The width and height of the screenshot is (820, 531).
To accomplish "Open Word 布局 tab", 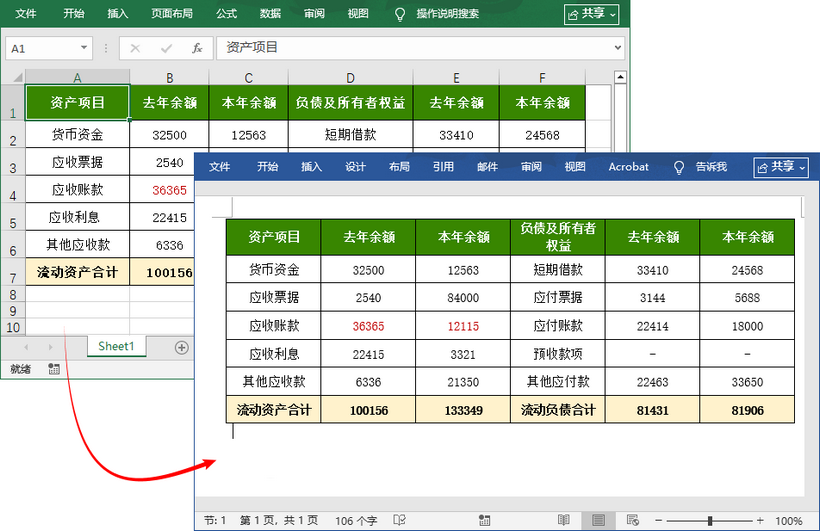I will coord(399,167).
